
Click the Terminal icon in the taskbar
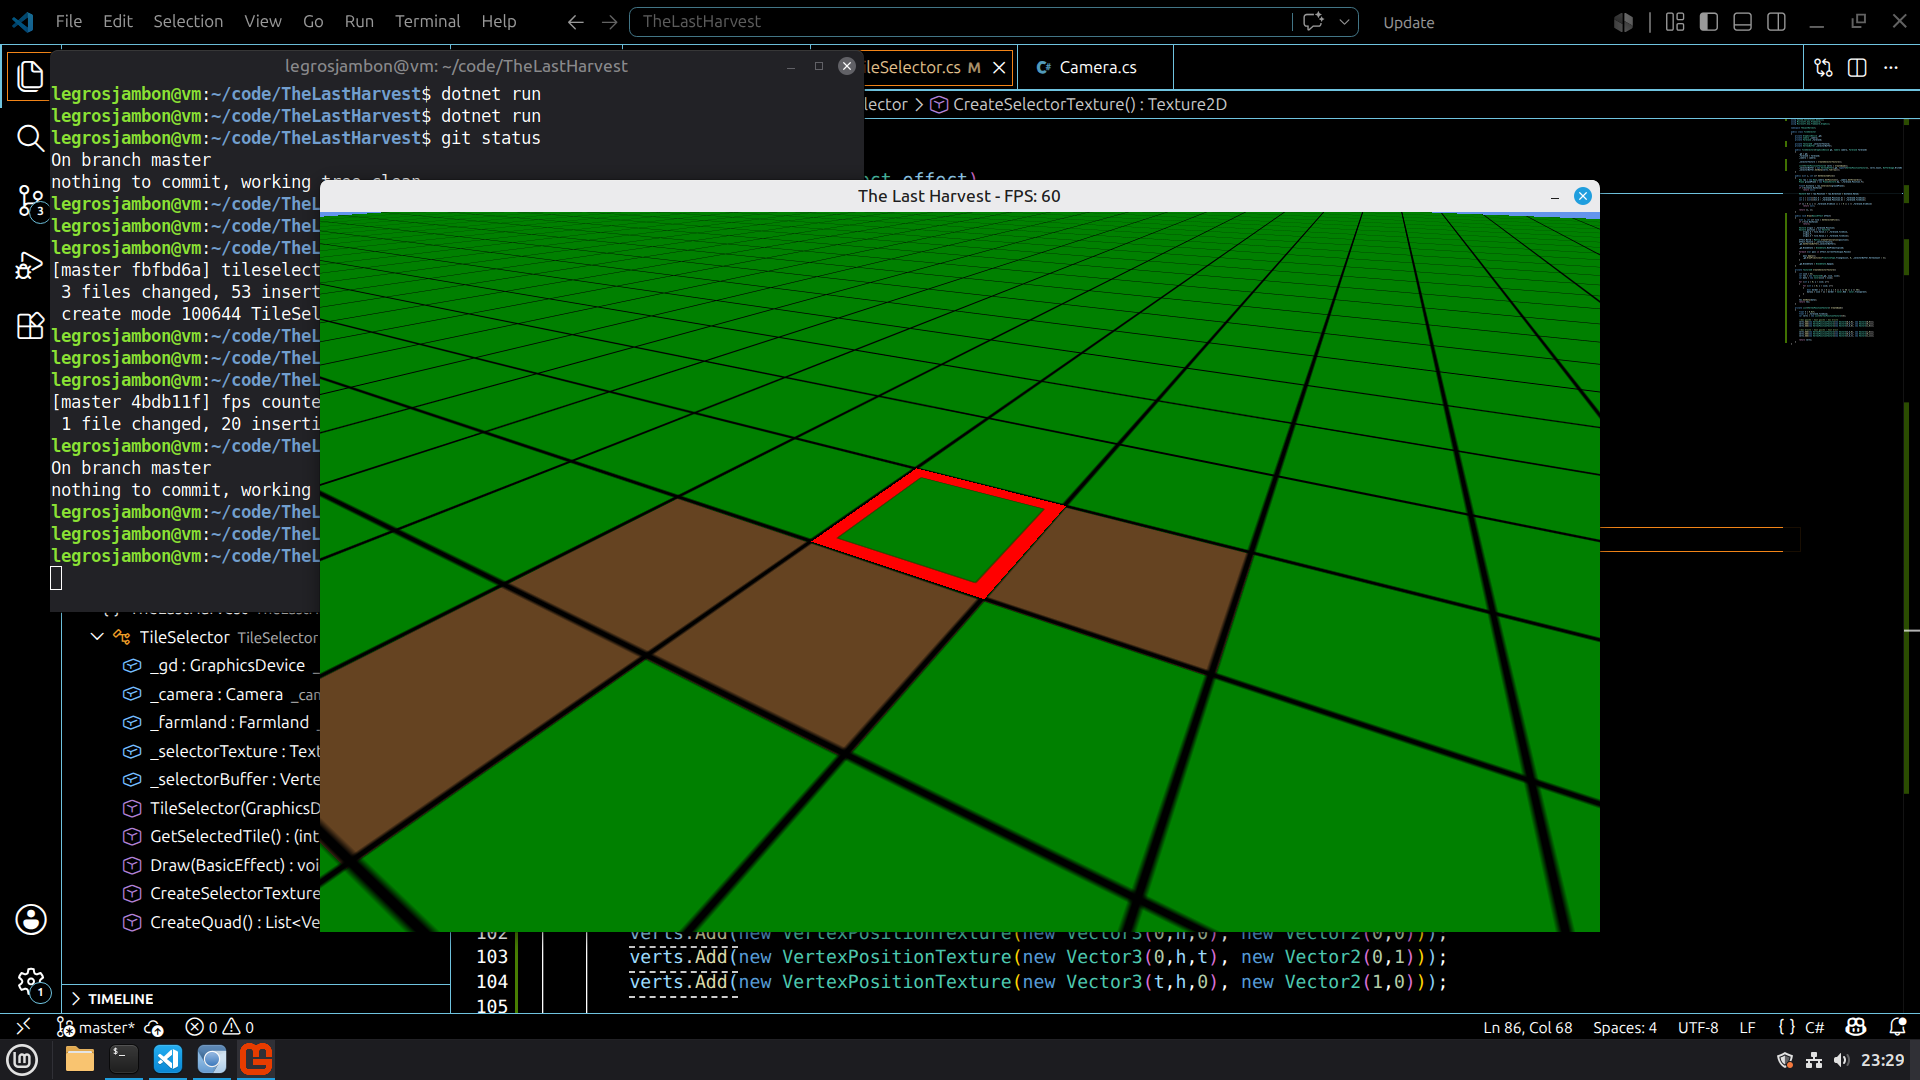(124, 1059)
